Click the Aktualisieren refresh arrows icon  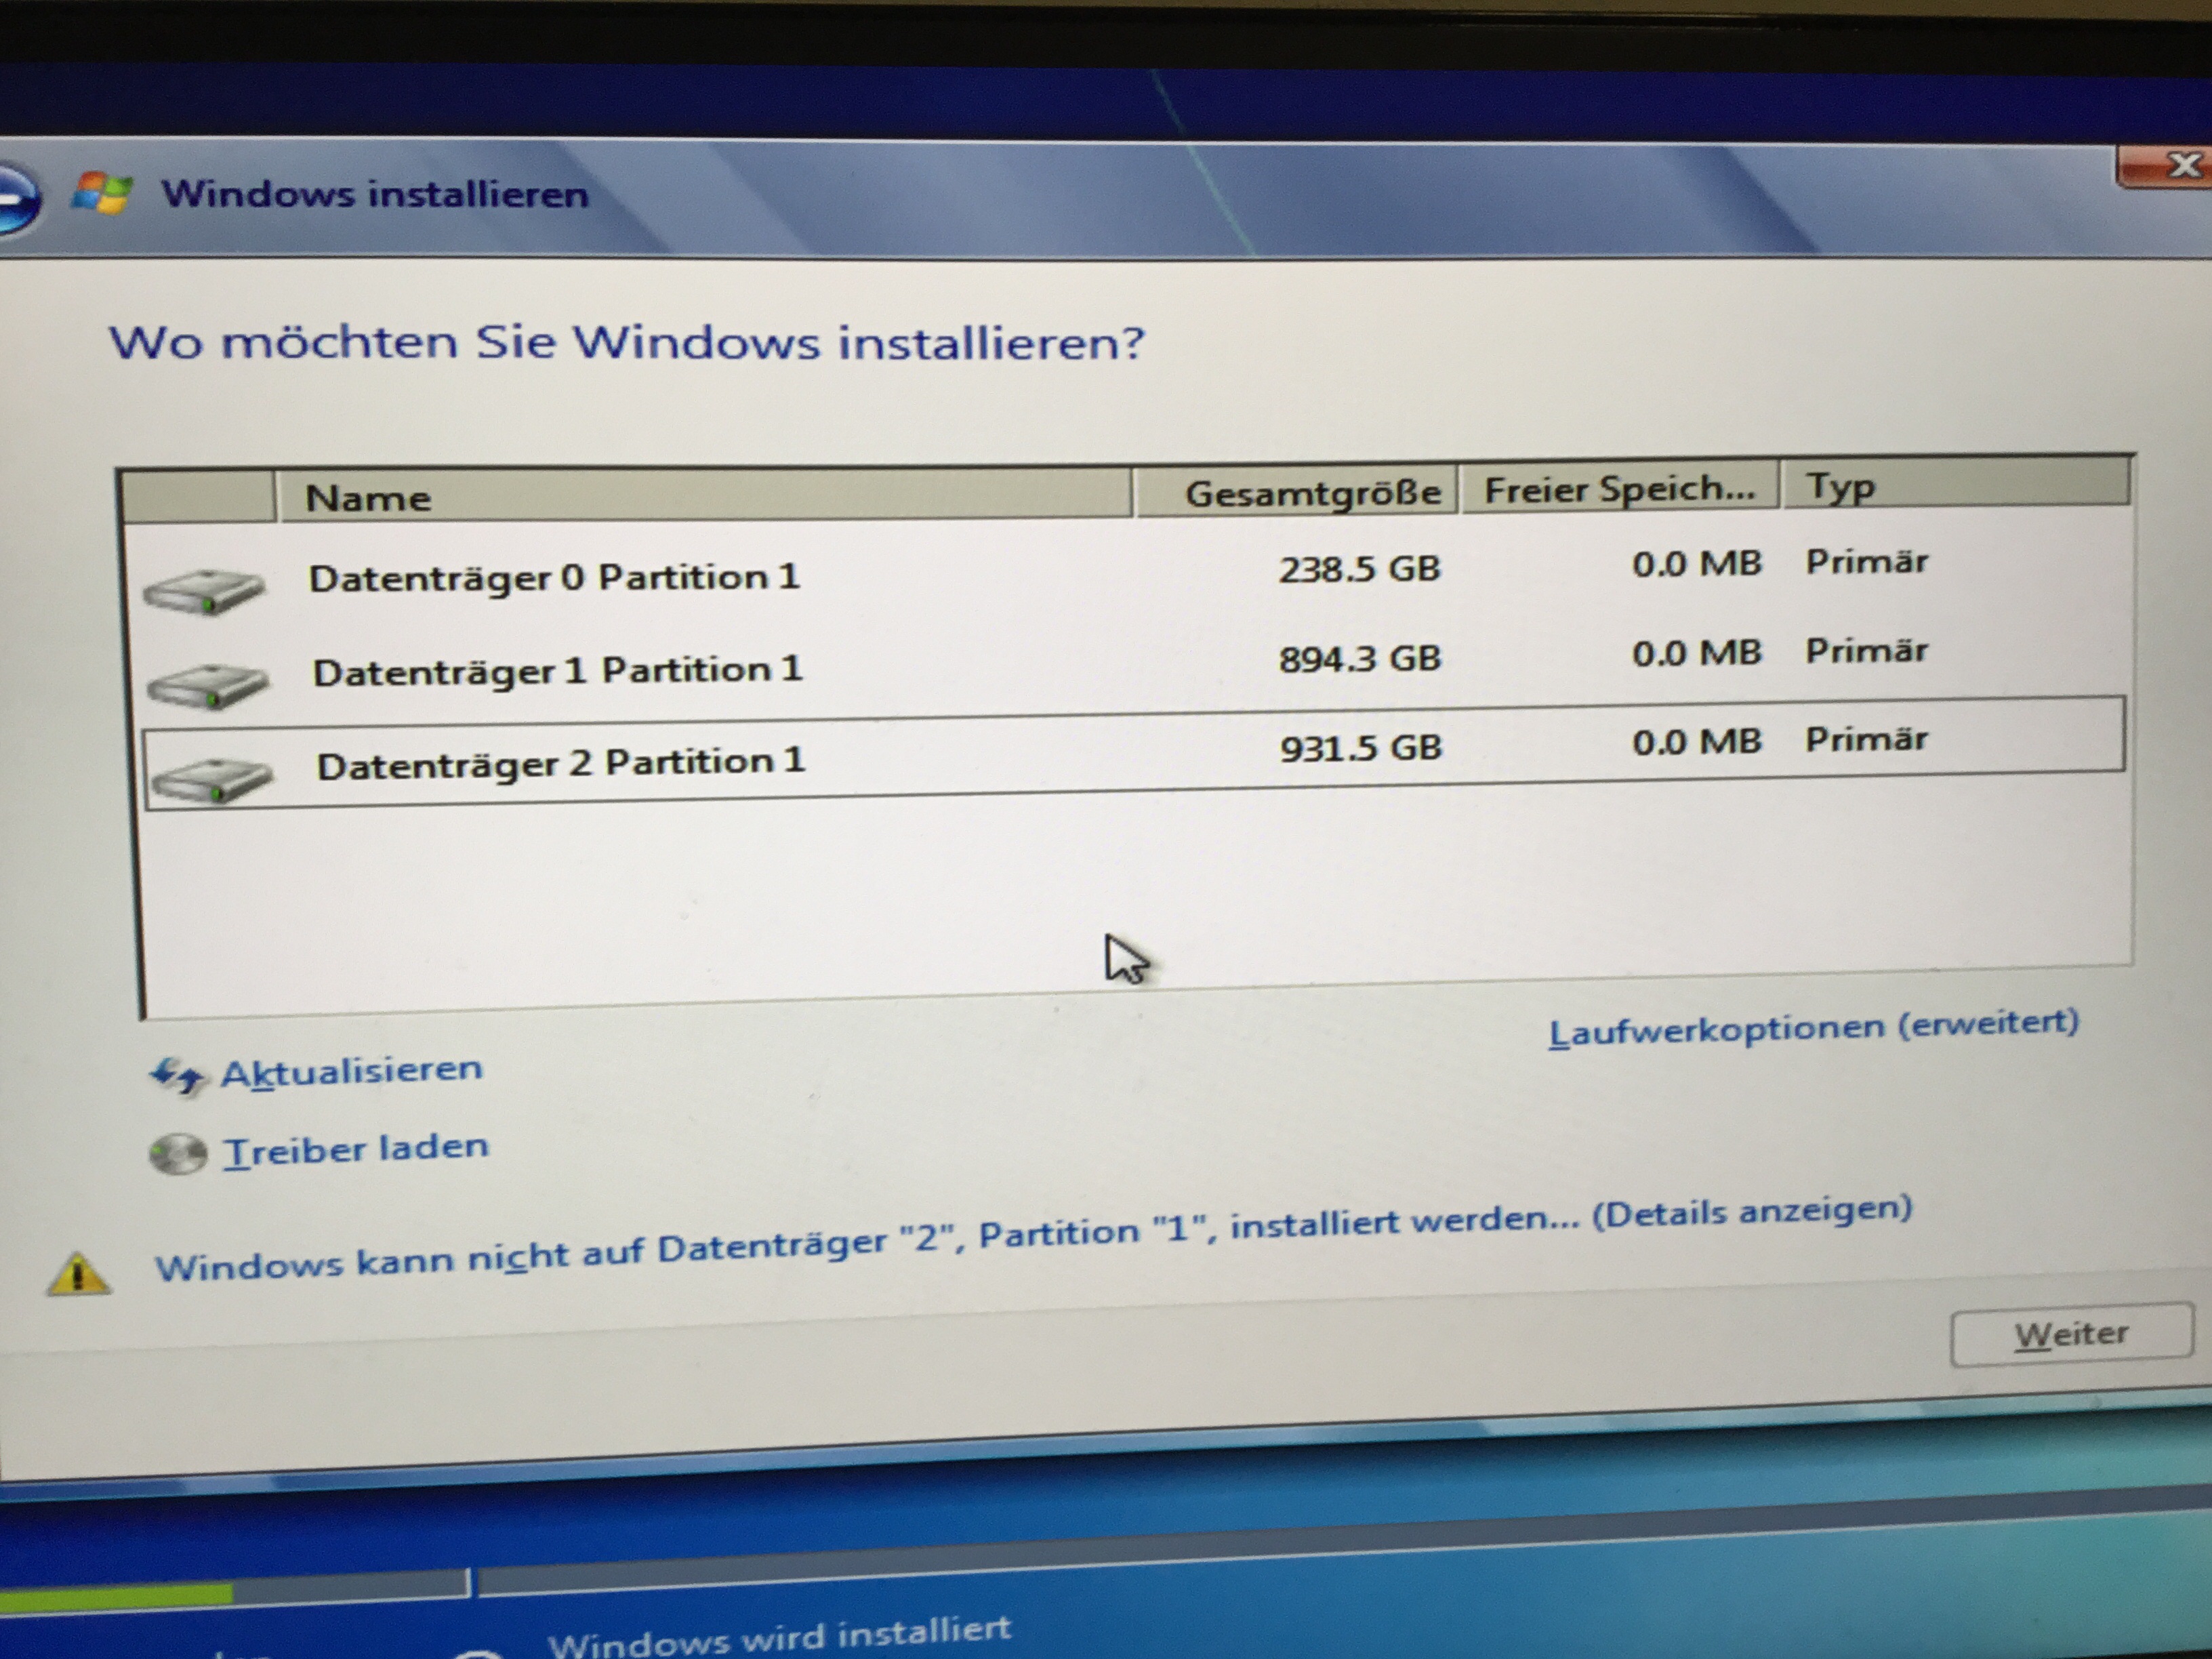(x=176, y=1077)
